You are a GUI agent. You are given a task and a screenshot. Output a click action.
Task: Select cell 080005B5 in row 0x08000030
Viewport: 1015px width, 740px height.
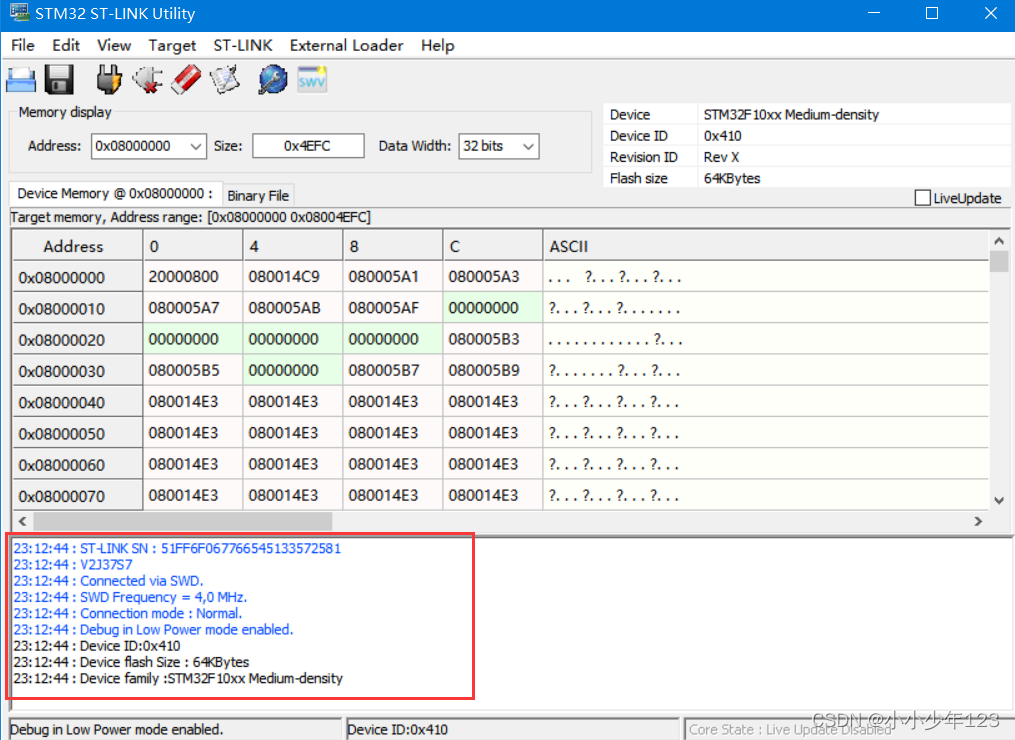[x=193, y=370]
